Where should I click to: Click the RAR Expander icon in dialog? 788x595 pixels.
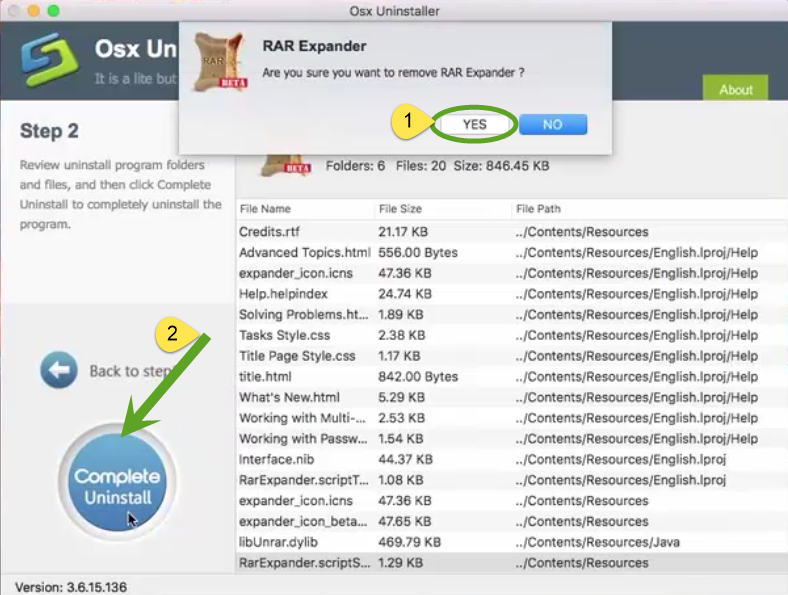221,61
